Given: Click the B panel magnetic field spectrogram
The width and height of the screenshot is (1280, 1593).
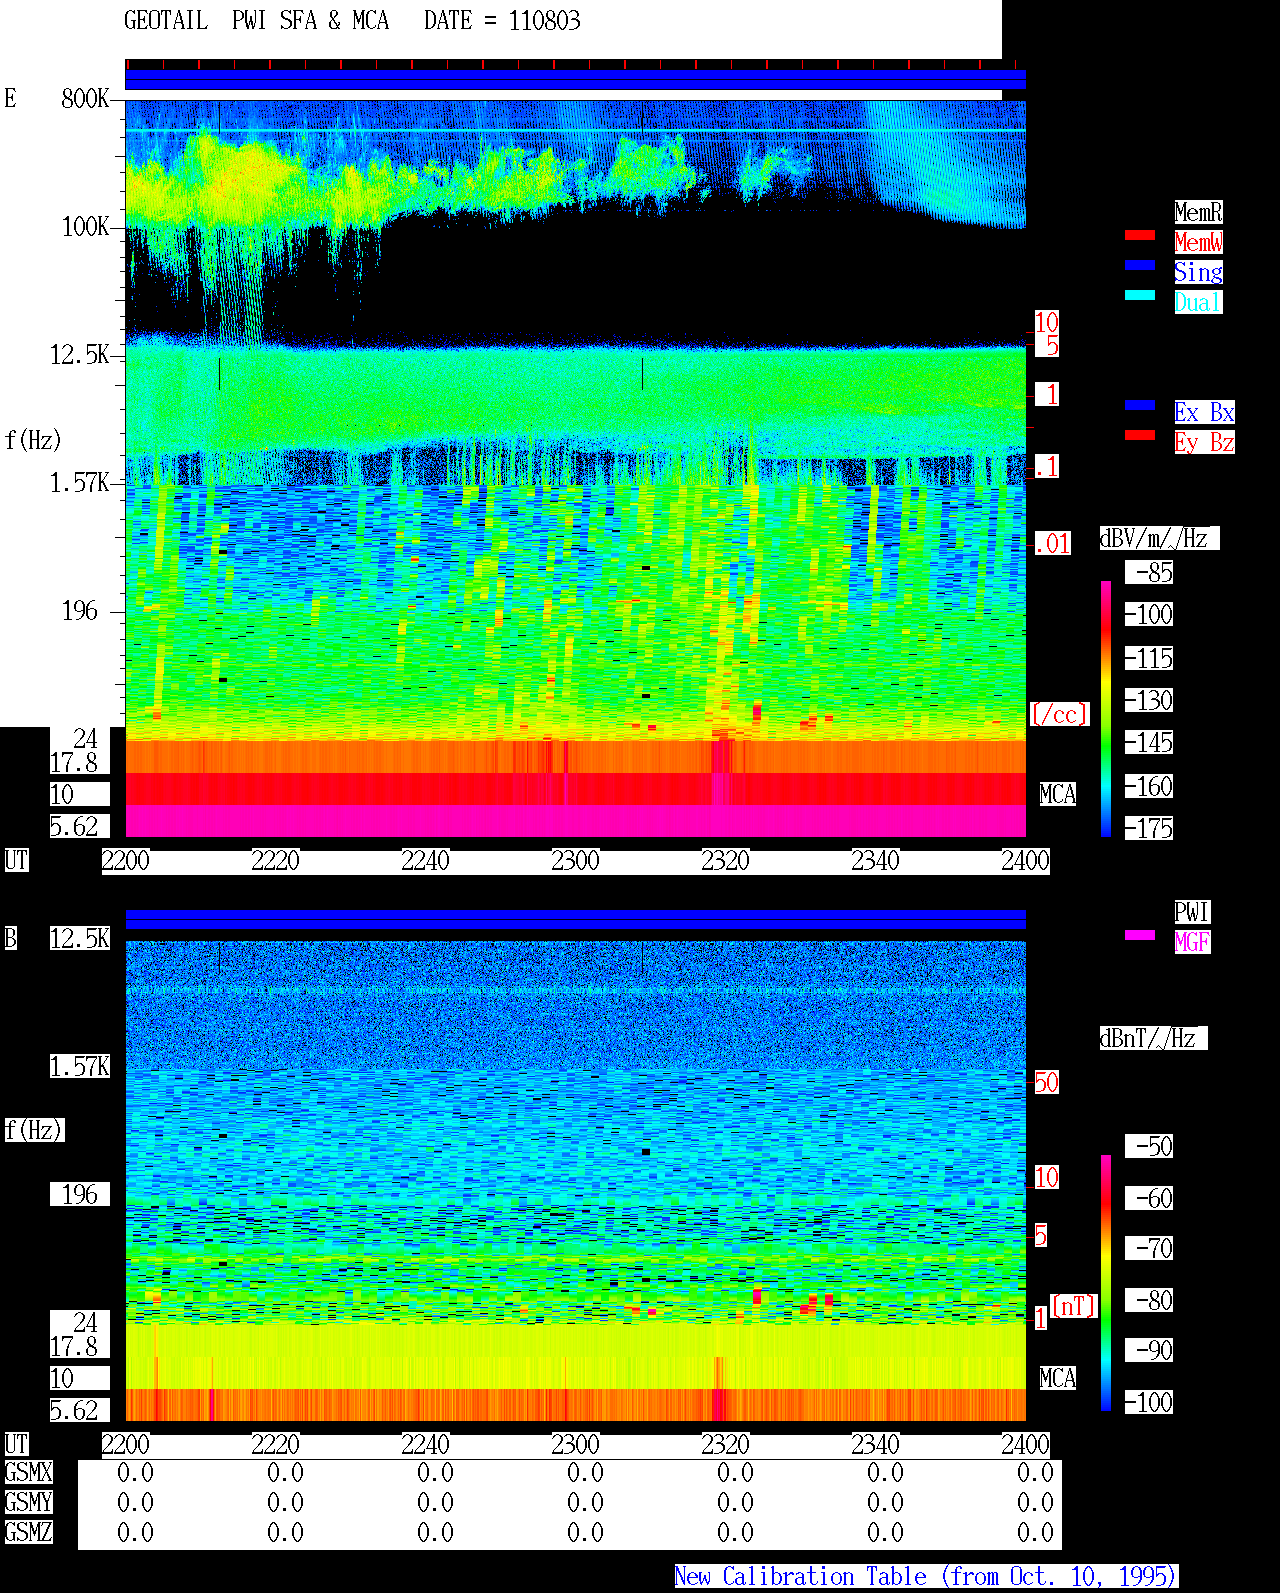Looking at the screenshot, I should (576, 1181).
